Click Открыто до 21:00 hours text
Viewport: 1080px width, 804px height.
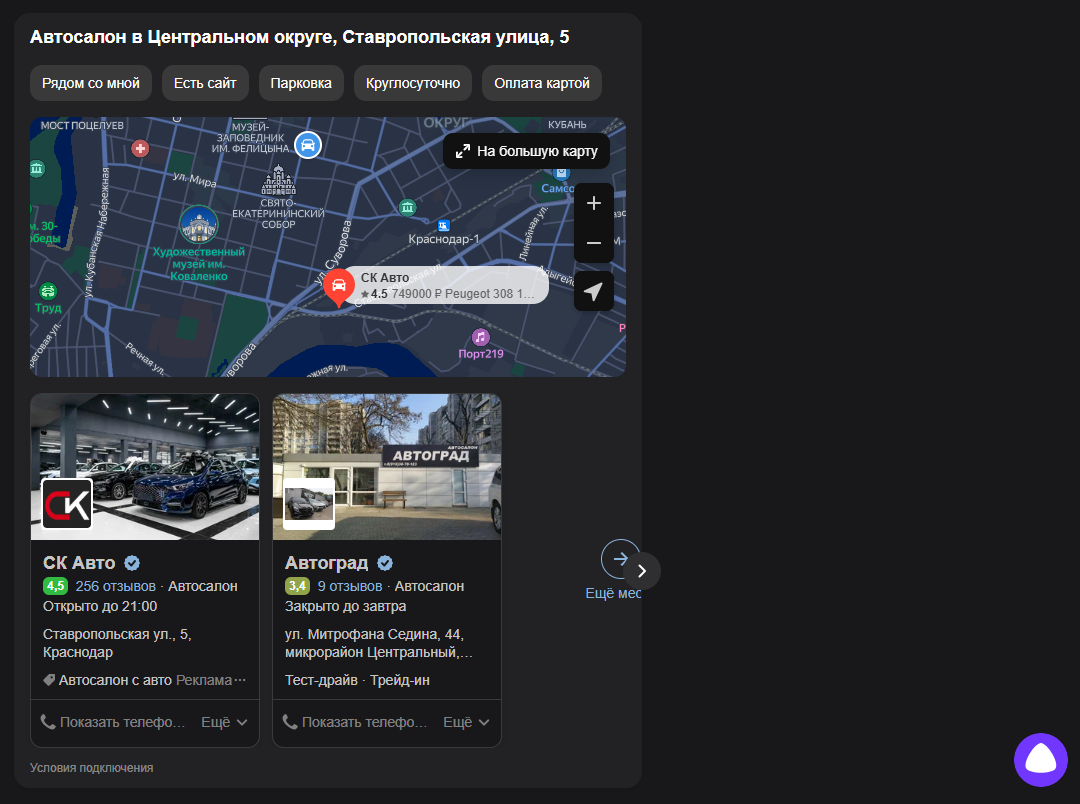point(100,606)
